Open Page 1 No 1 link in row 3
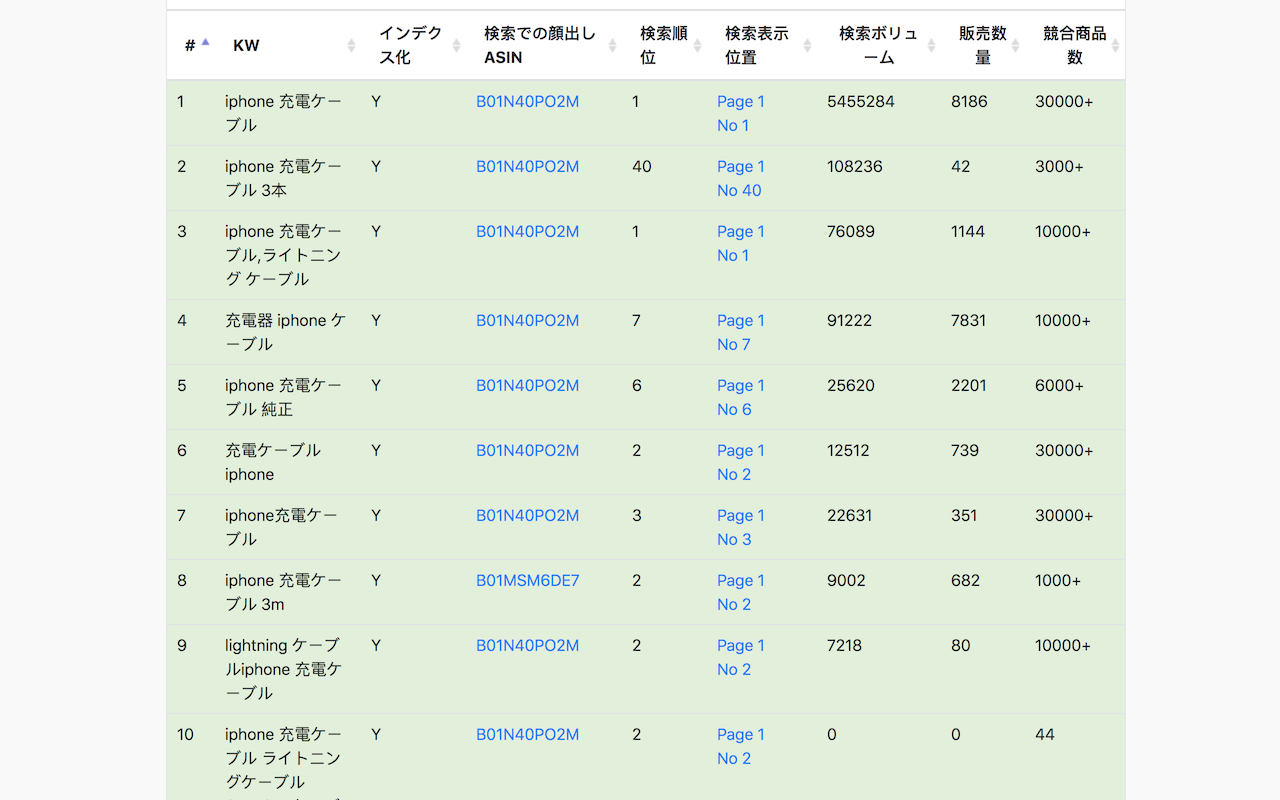The width and height of the screenshot is (1280, 800). click(741, 243)
